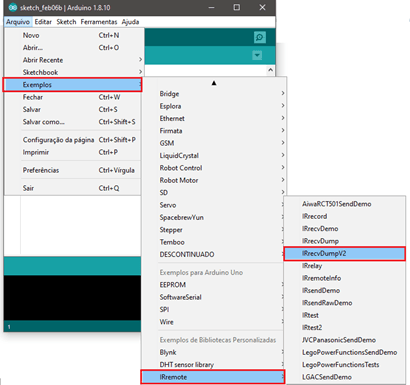Open Servo examples
The height and width of the screenshot is (385, 410).
213,205
